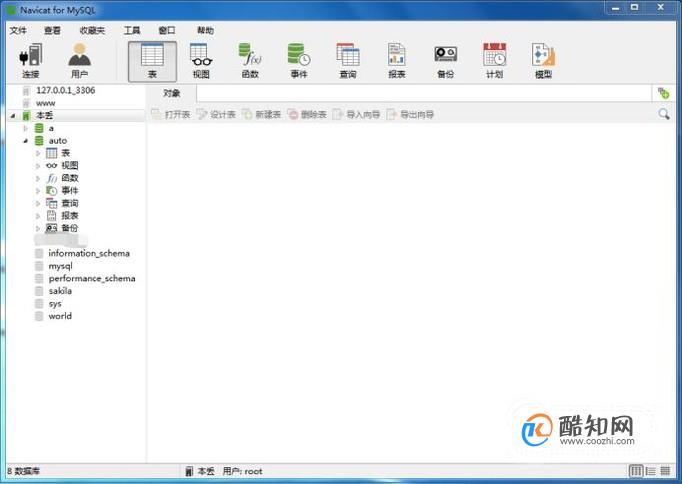Click the 查询 (Query) toolbar icon

click(x=348, y=60)
